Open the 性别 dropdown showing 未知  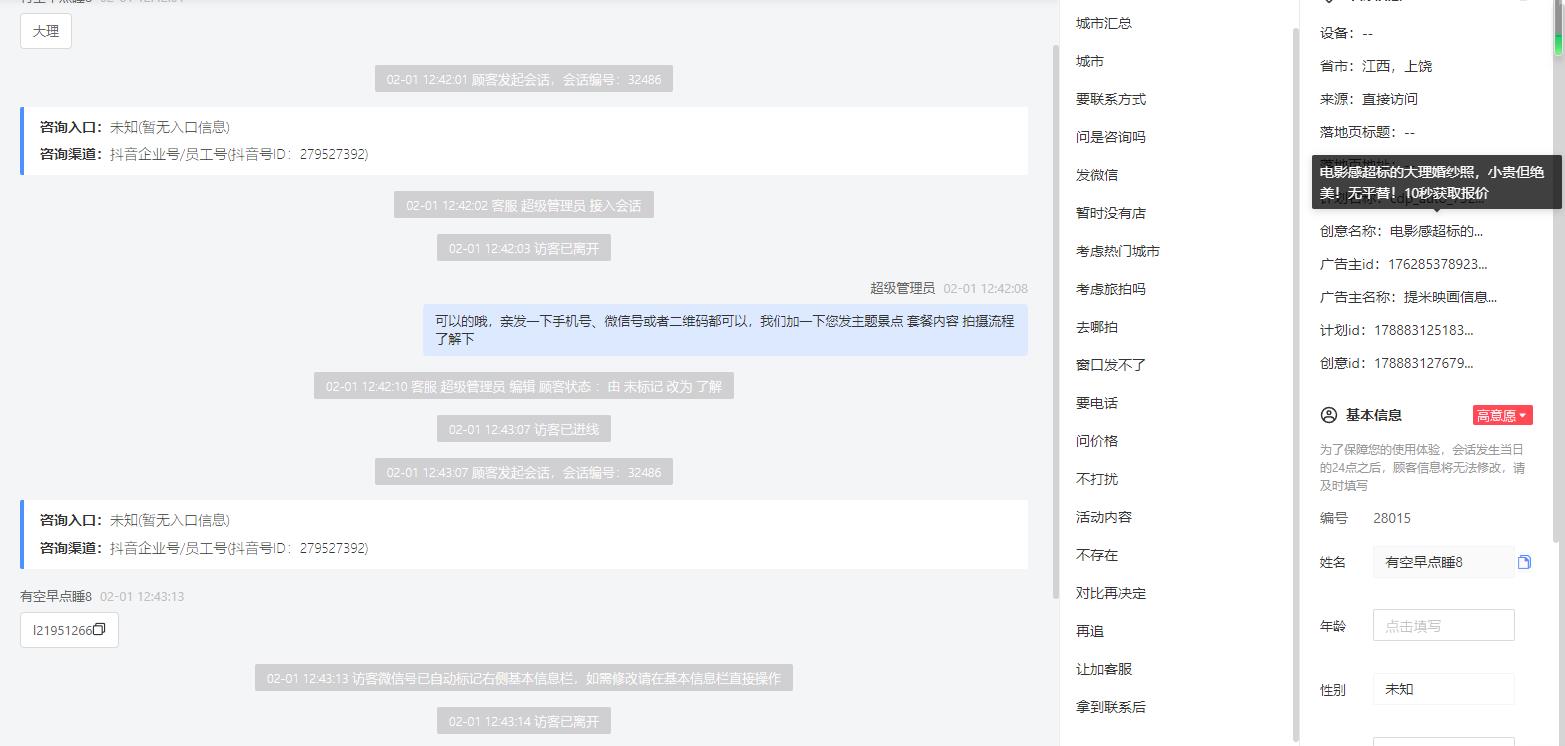(x=1443, y=689)
